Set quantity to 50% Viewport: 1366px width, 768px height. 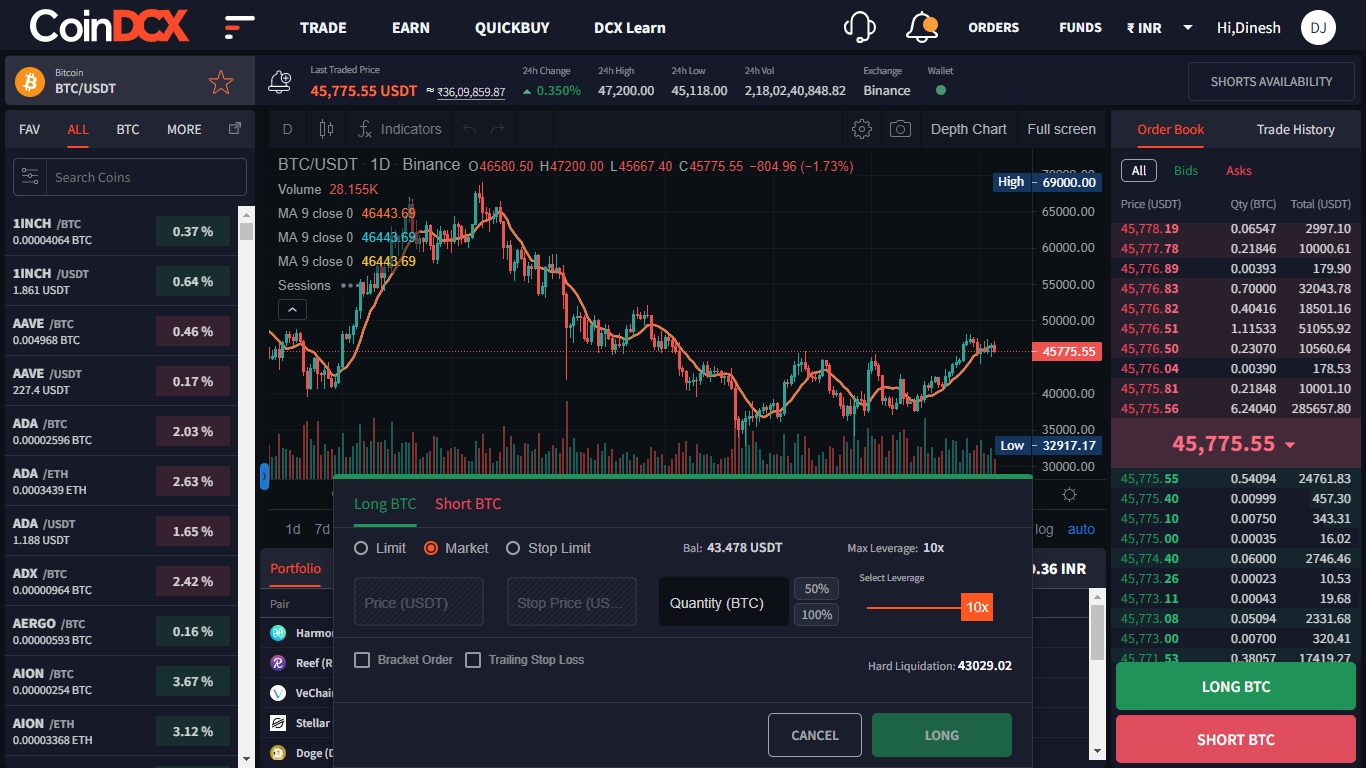tap(816, 589)
